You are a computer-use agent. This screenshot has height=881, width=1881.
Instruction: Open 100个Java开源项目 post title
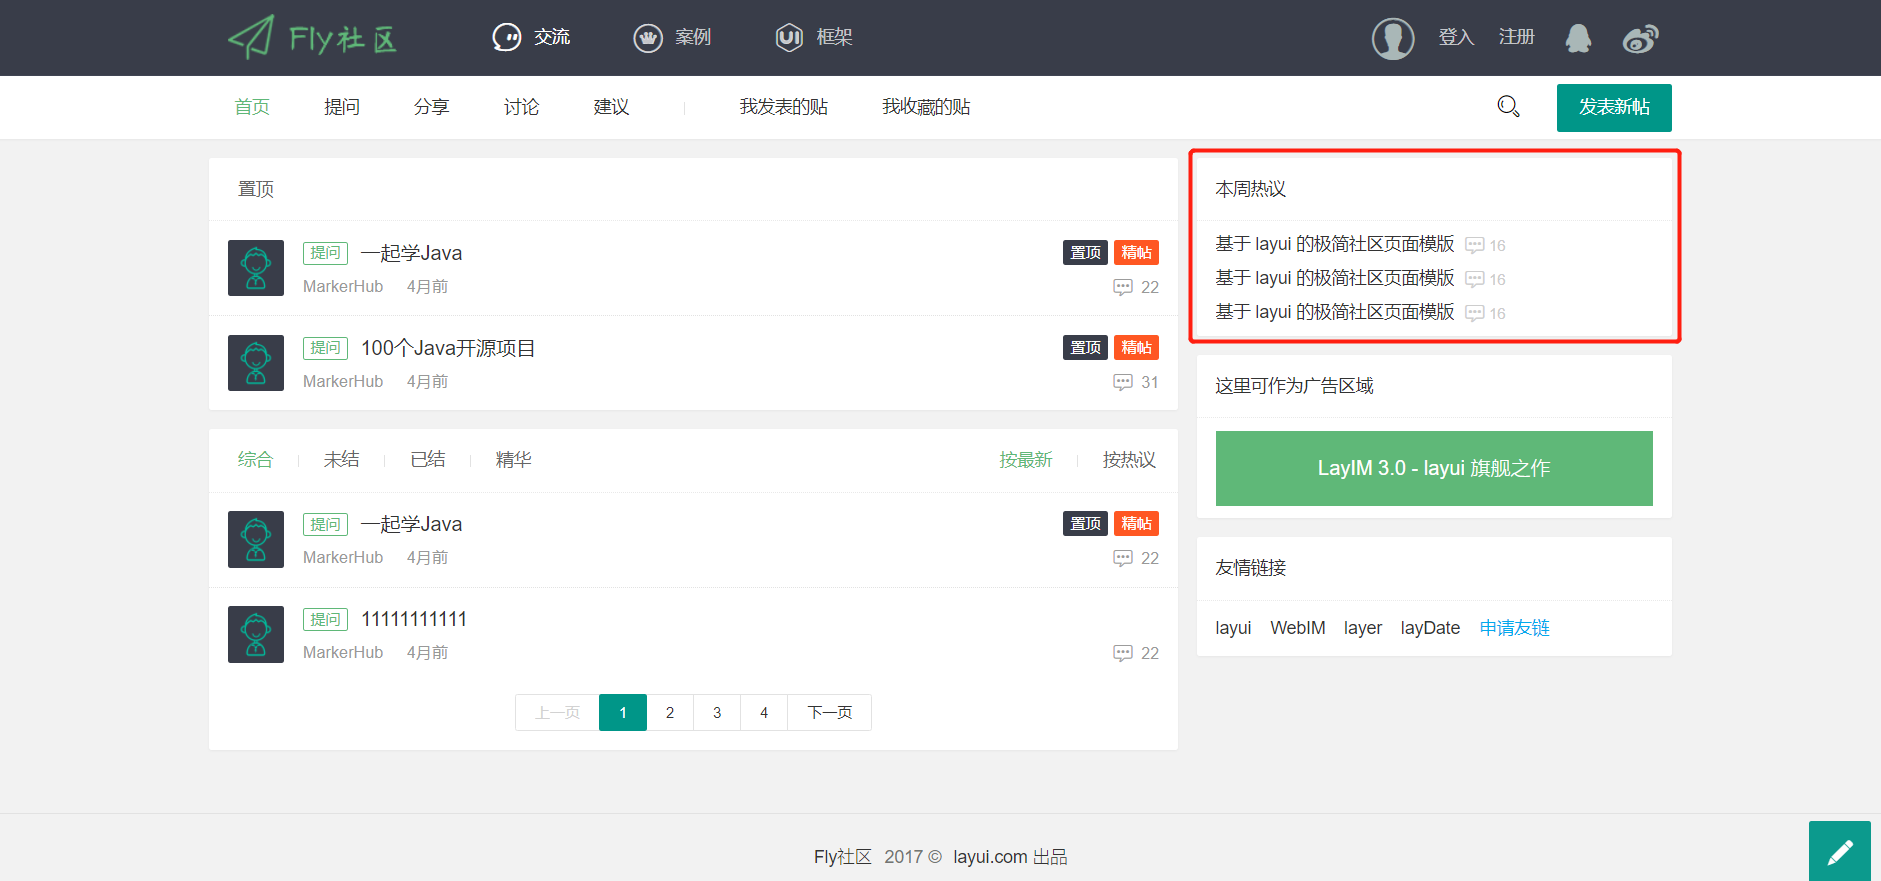[x=448, y=348]
